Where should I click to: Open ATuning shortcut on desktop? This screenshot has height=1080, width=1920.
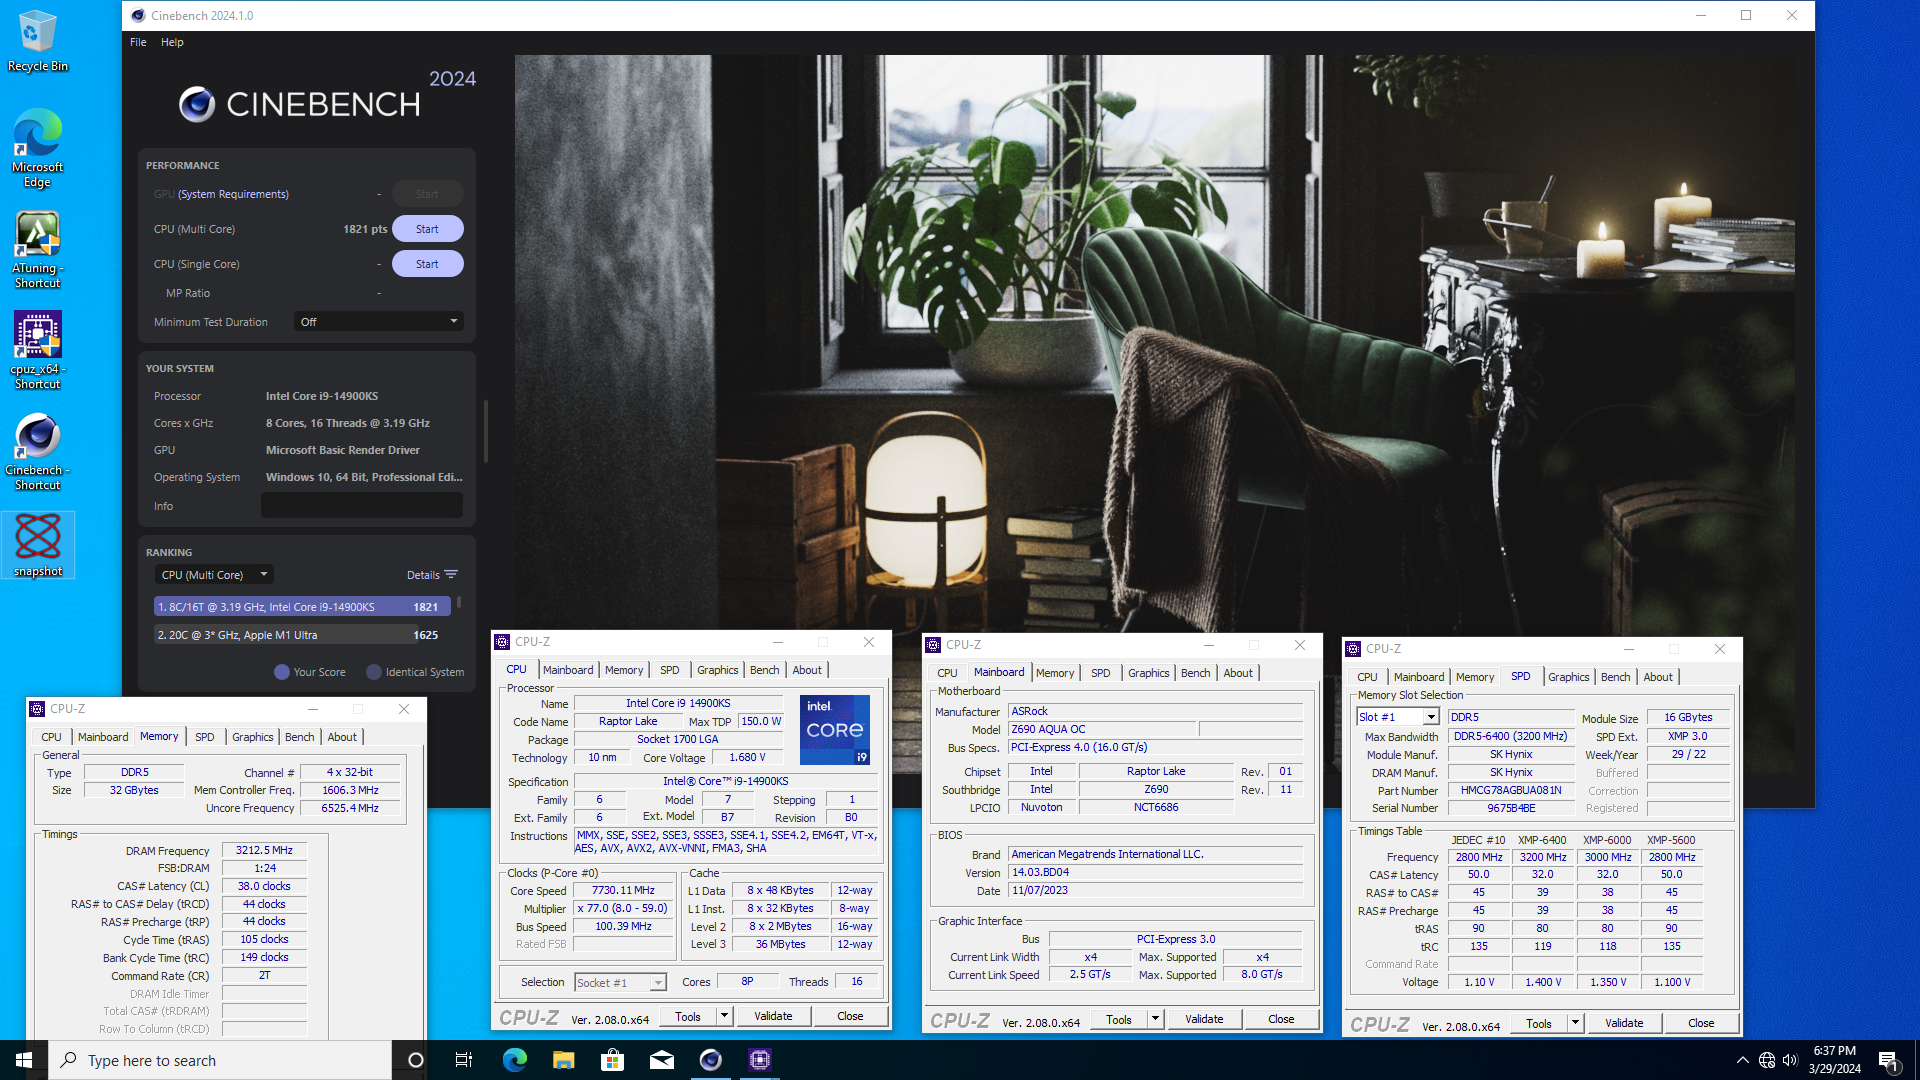click(38, 250)
